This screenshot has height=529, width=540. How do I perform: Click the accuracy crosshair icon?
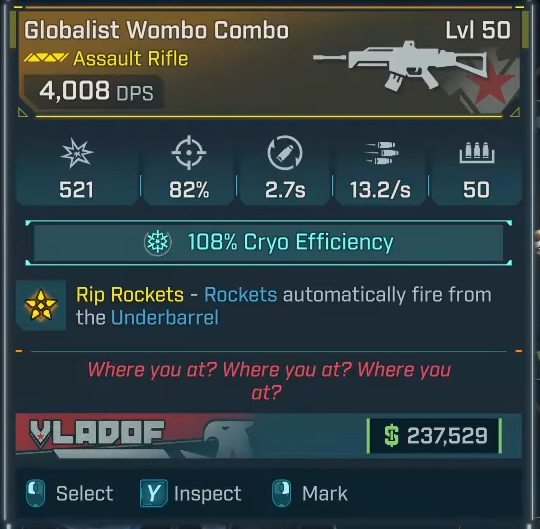click(x=189, y=153)
